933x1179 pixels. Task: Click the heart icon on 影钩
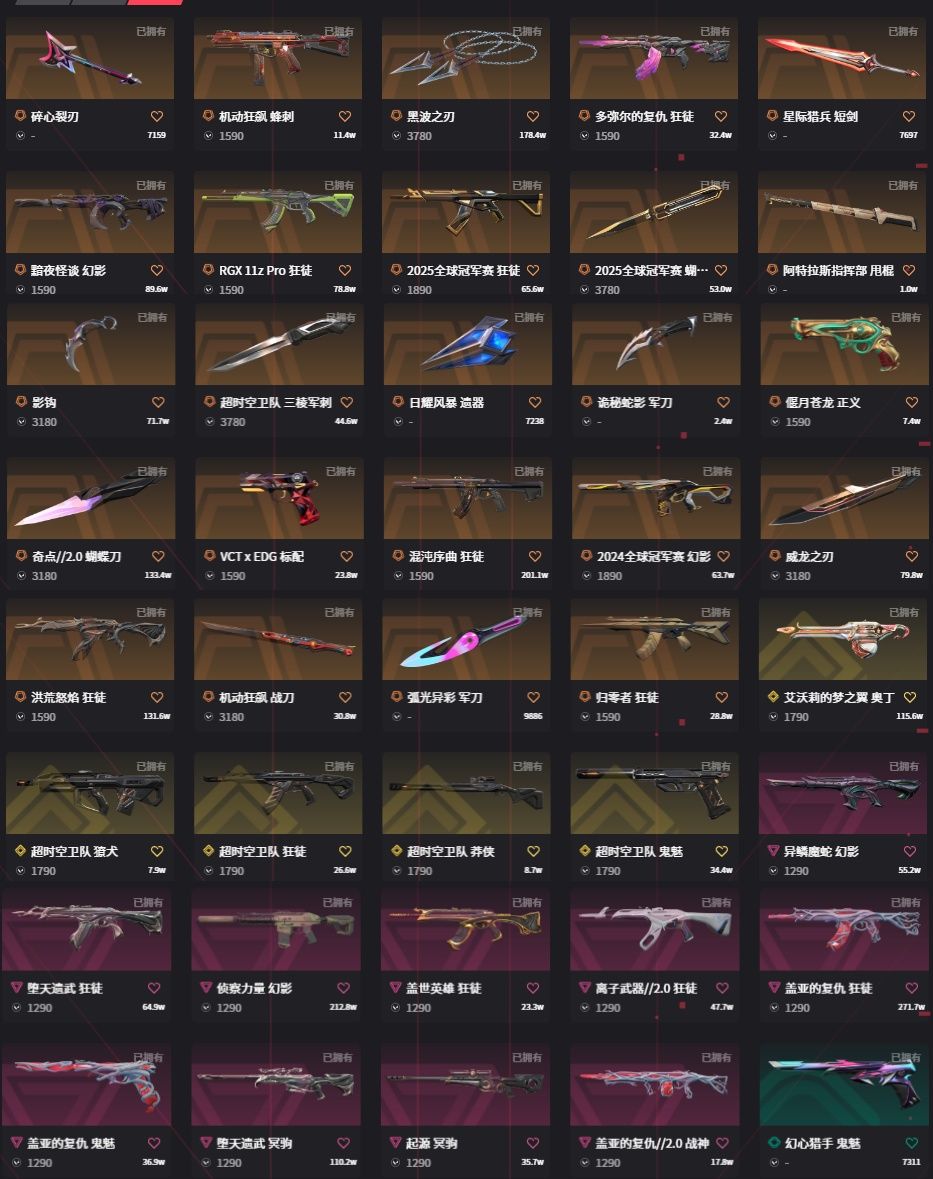point(158,402)
